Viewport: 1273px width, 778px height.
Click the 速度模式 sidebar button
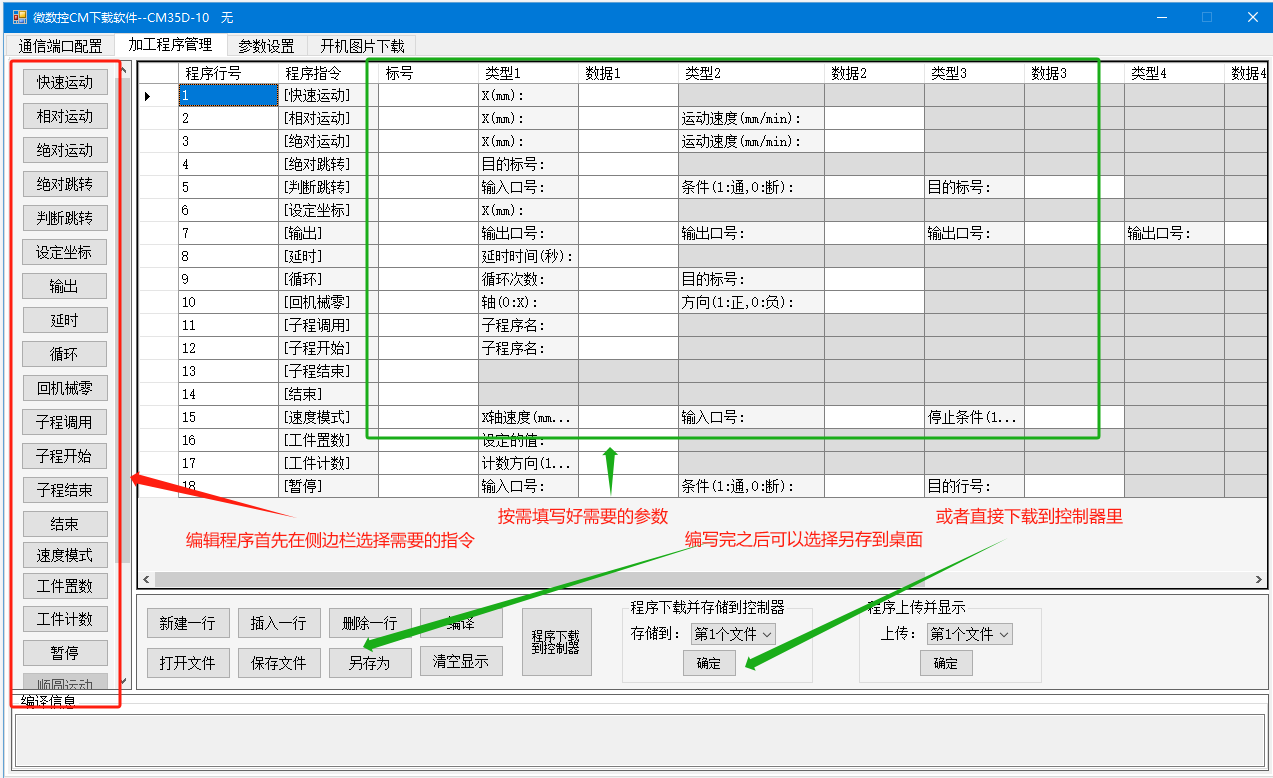coord(65,555)
